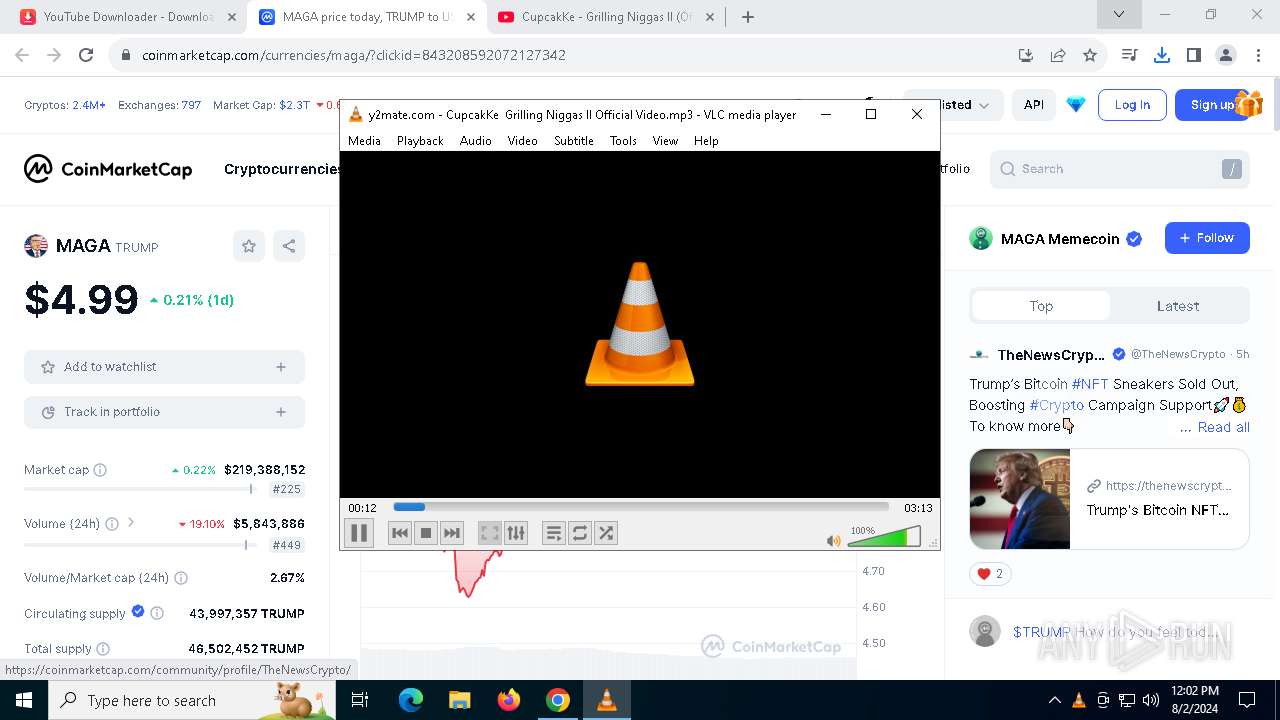The image size is (1280, 720).
Task: Show hidden system tray icons
Action: tap(1054, 700)
